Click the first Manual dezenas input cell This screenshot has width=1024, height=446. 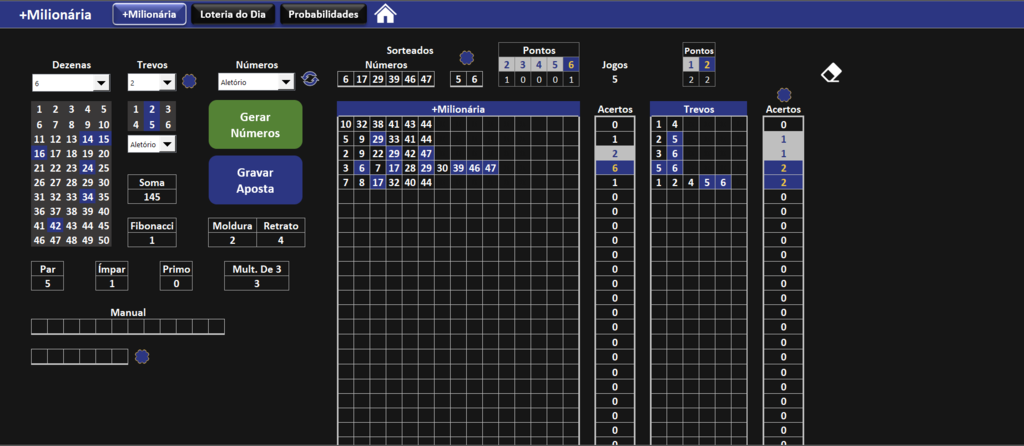tap(39, 327)
